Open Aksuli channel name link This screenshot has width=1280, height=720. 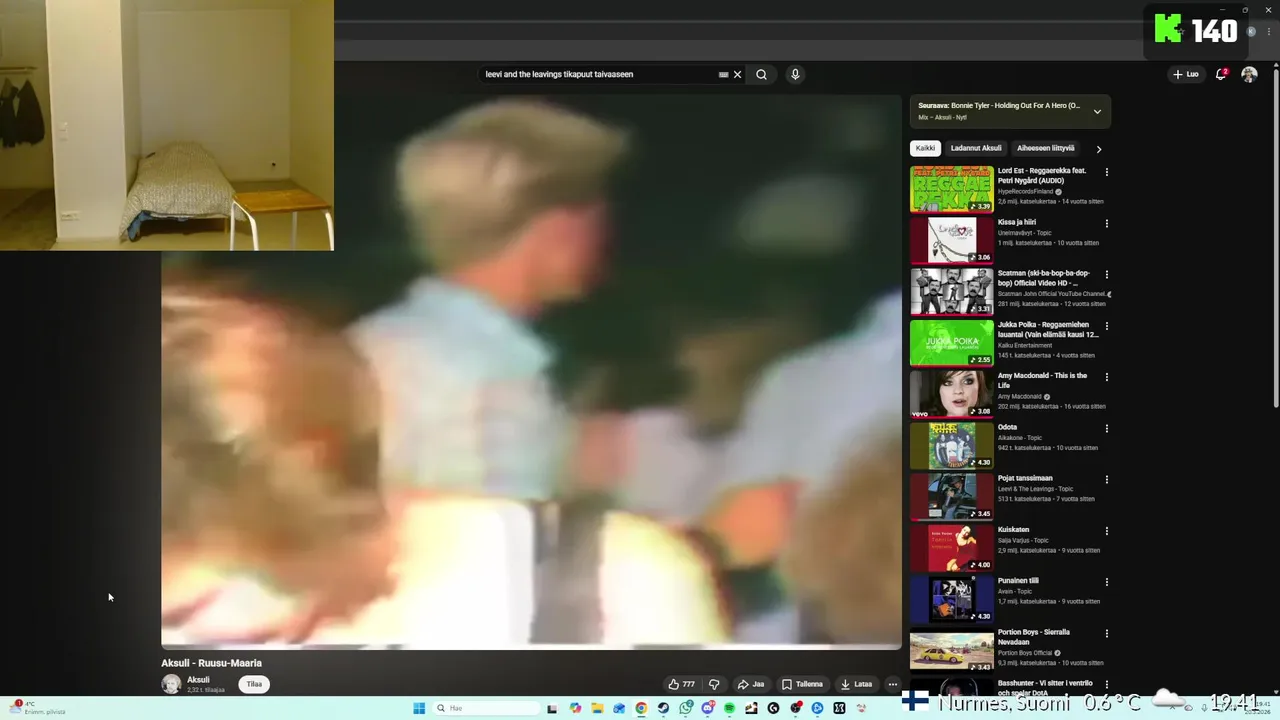pos(198,679)
